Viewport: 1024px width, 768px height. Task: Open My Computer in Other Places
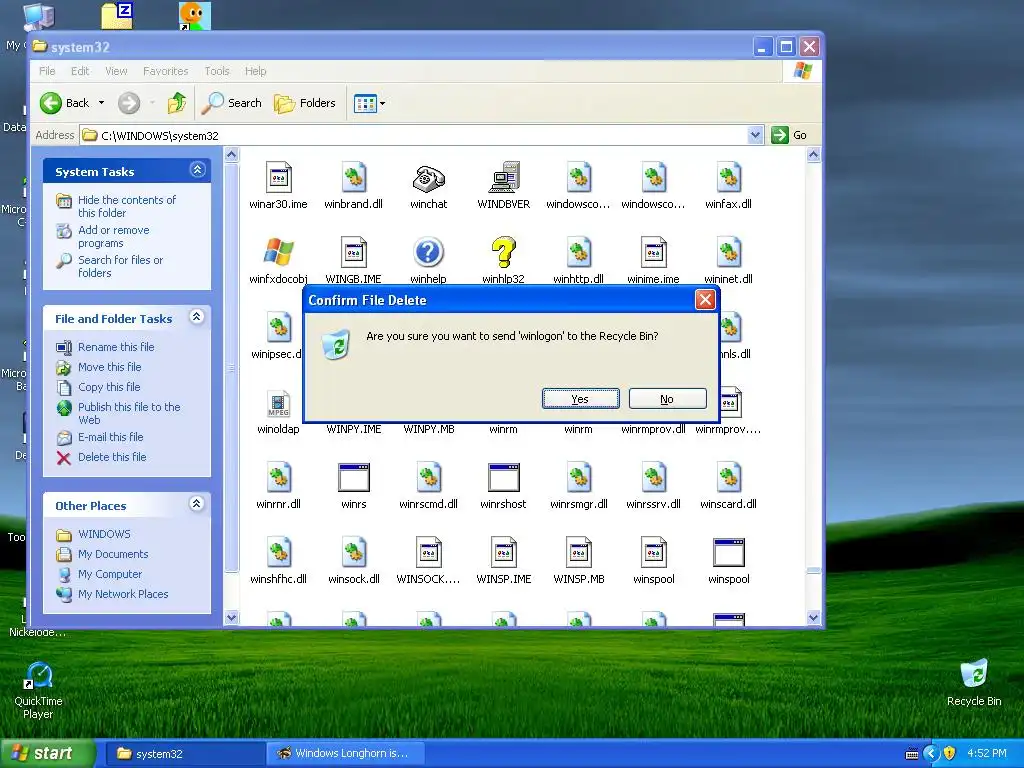click(110, 574)
